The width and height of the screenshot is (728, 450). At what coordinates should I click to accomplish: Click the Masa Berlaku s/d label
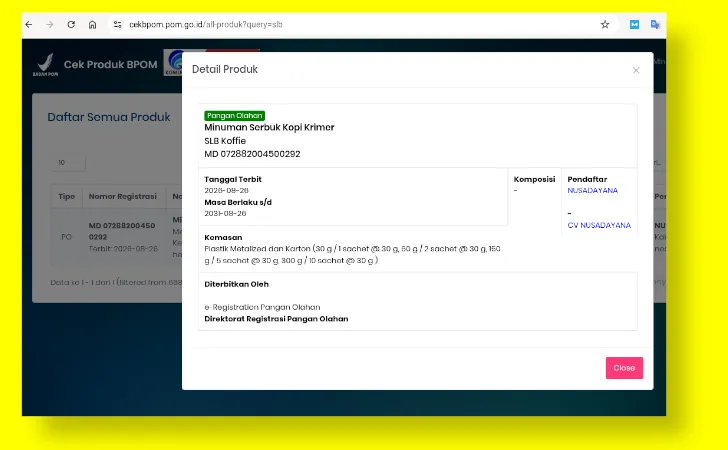pyautogui.click(x=238, y=202)
